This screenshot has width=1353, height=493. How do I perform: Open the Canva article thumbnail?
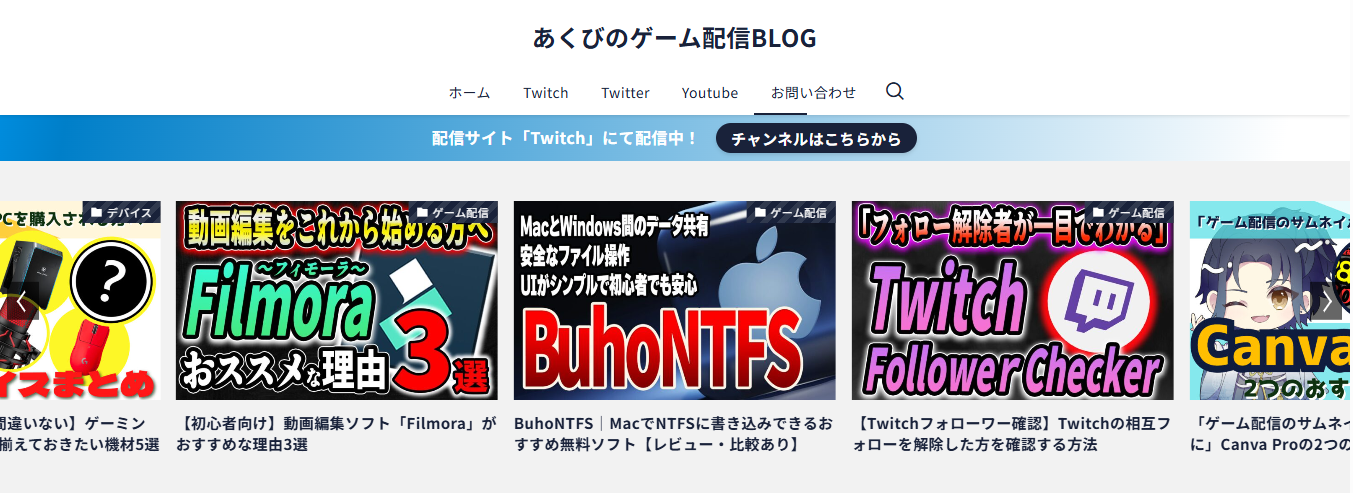click(x=1271, y=301)
